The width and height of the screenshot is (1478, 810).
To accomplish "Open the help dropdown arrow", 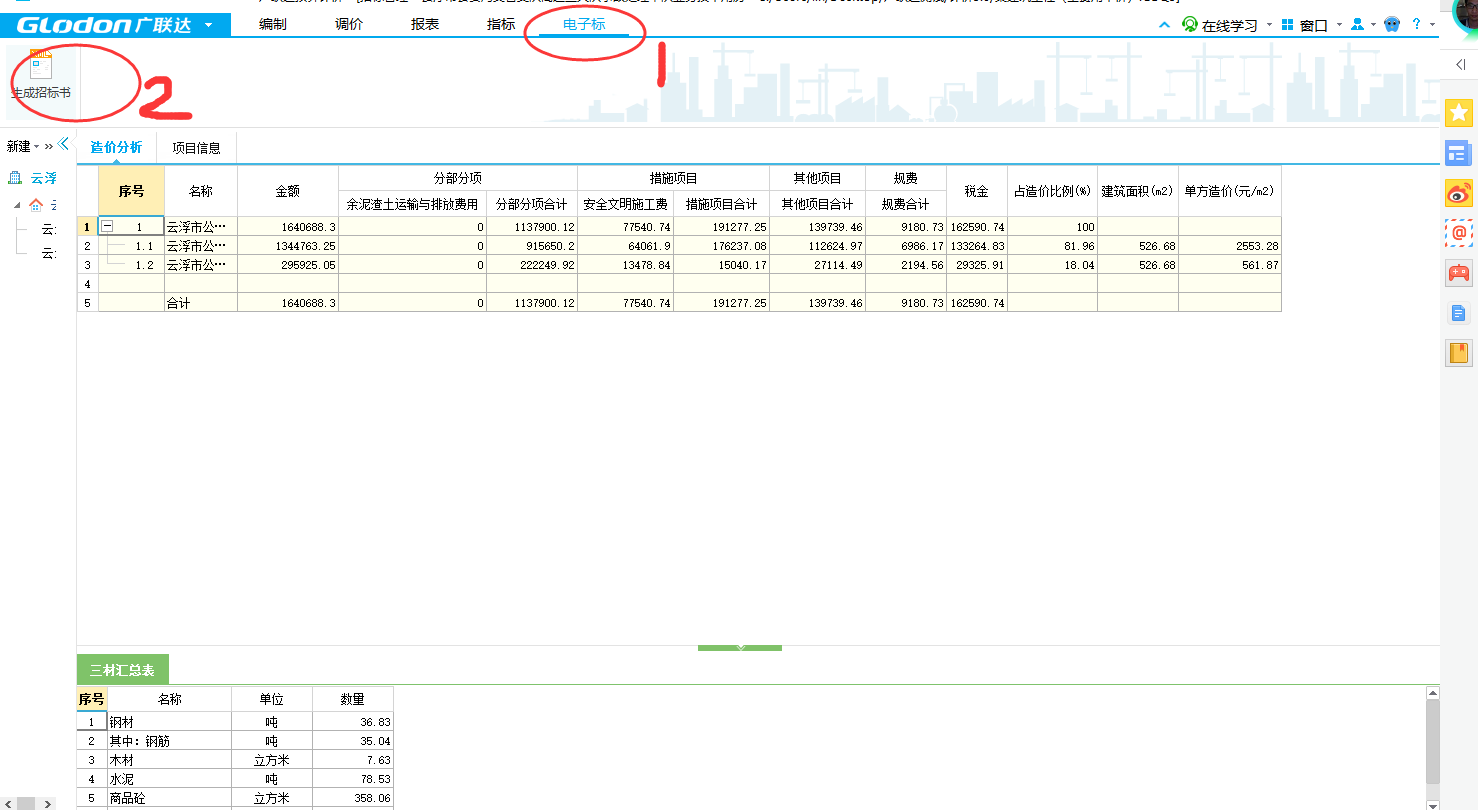I will (1433, 24).
